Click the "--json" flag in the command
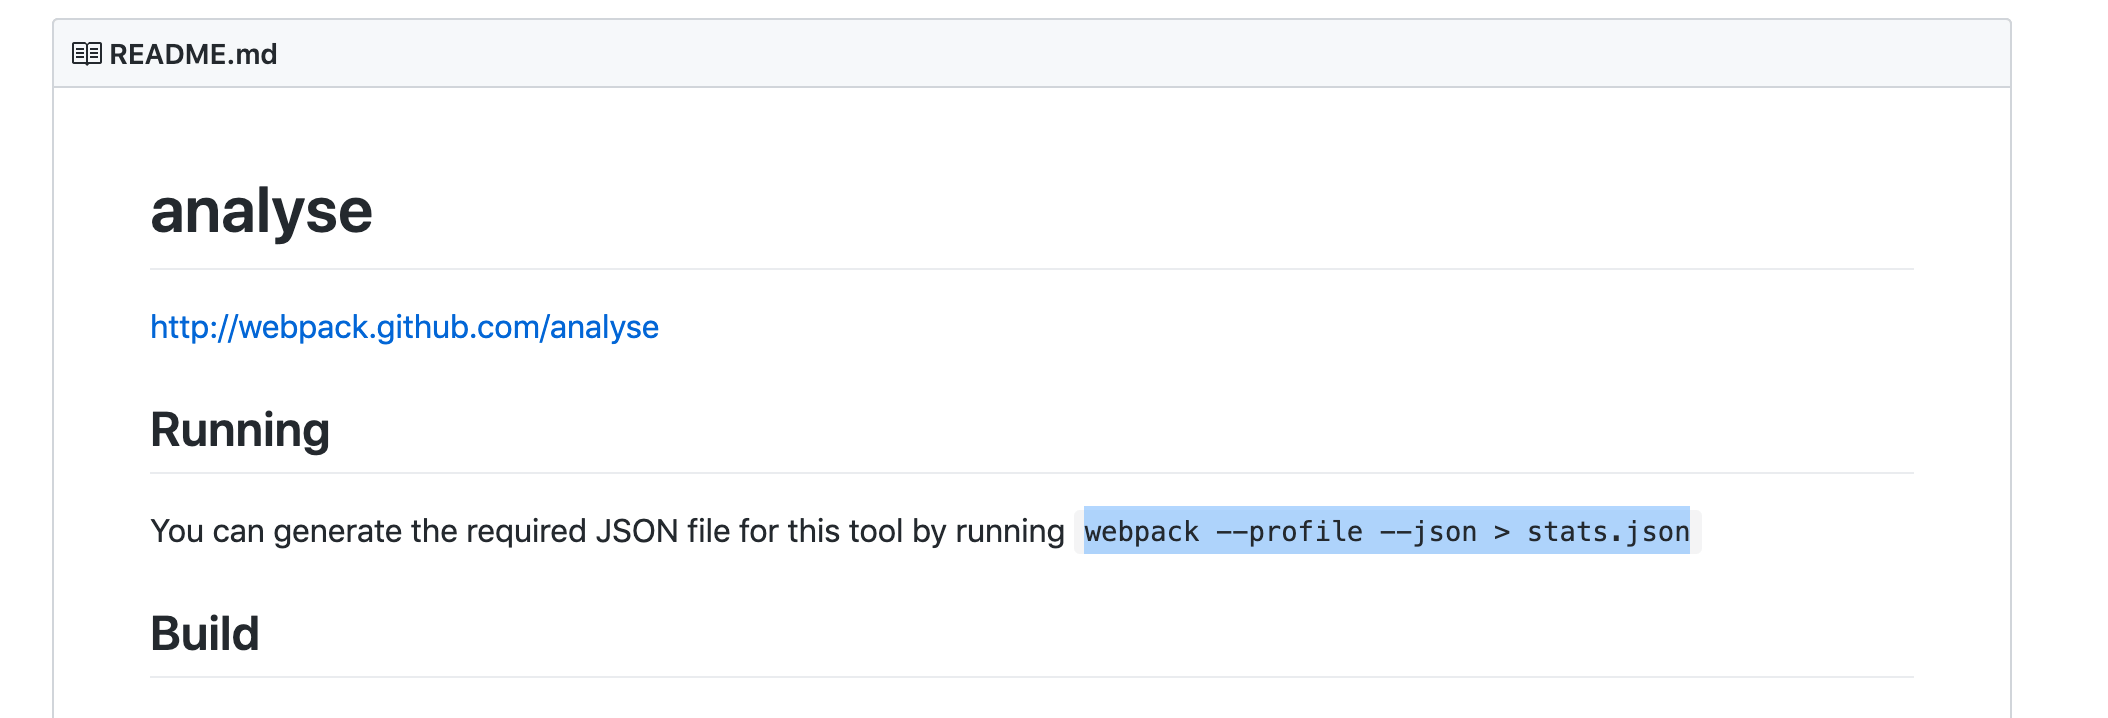 (1428, 532)
